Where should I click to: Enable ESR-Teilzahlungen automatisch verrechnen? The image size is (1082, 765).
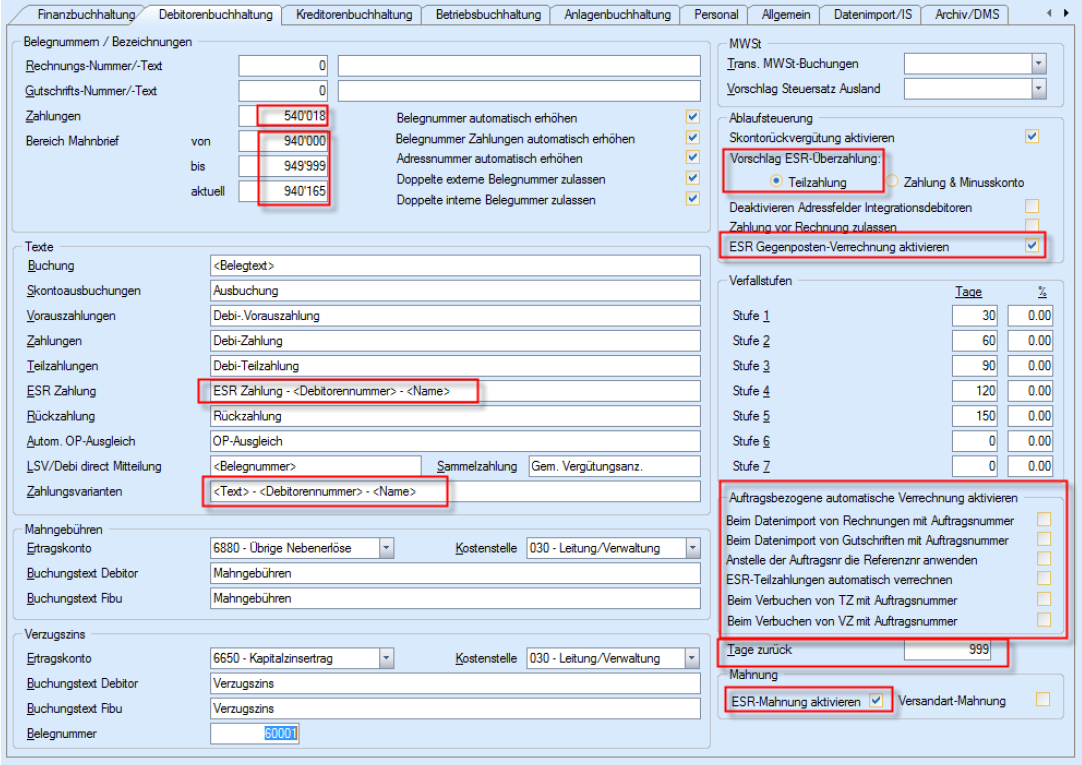(x=1044, y=578)
